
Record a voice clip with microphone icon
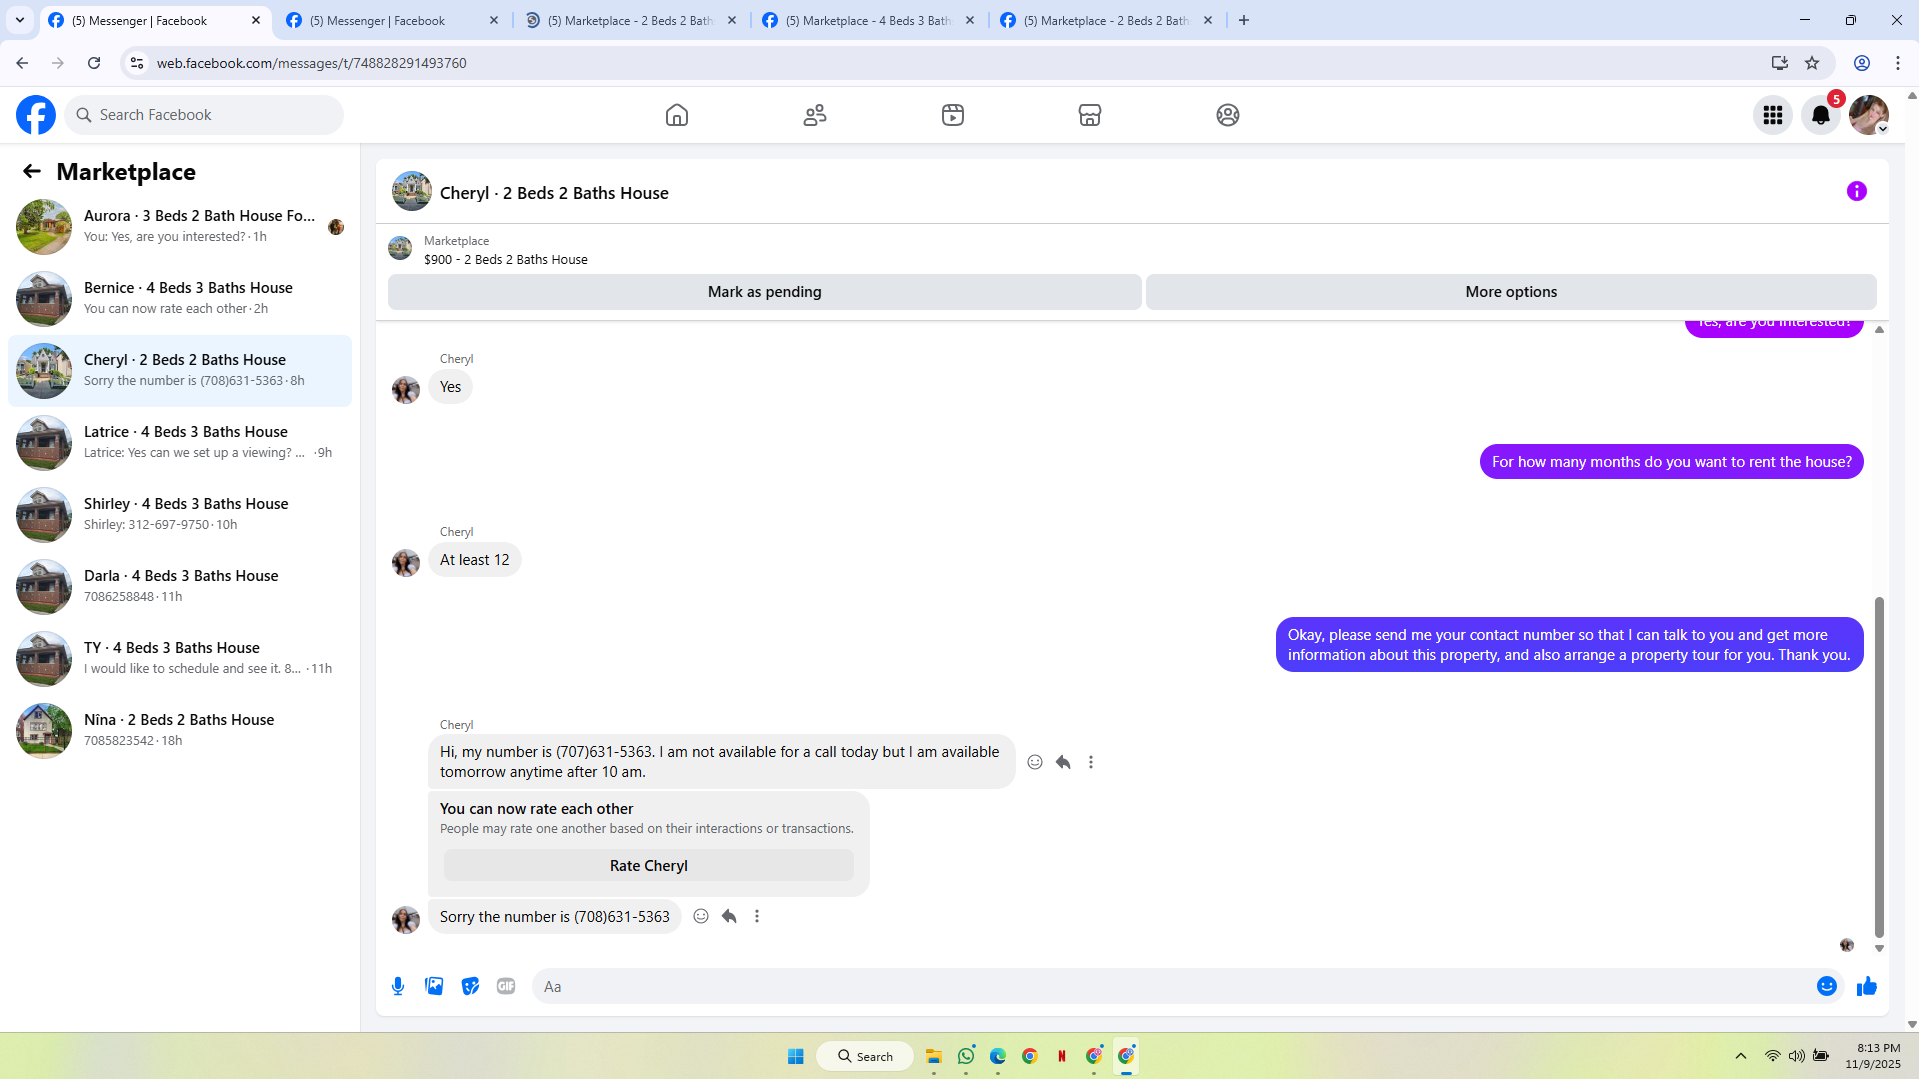(x=398, y=986)
